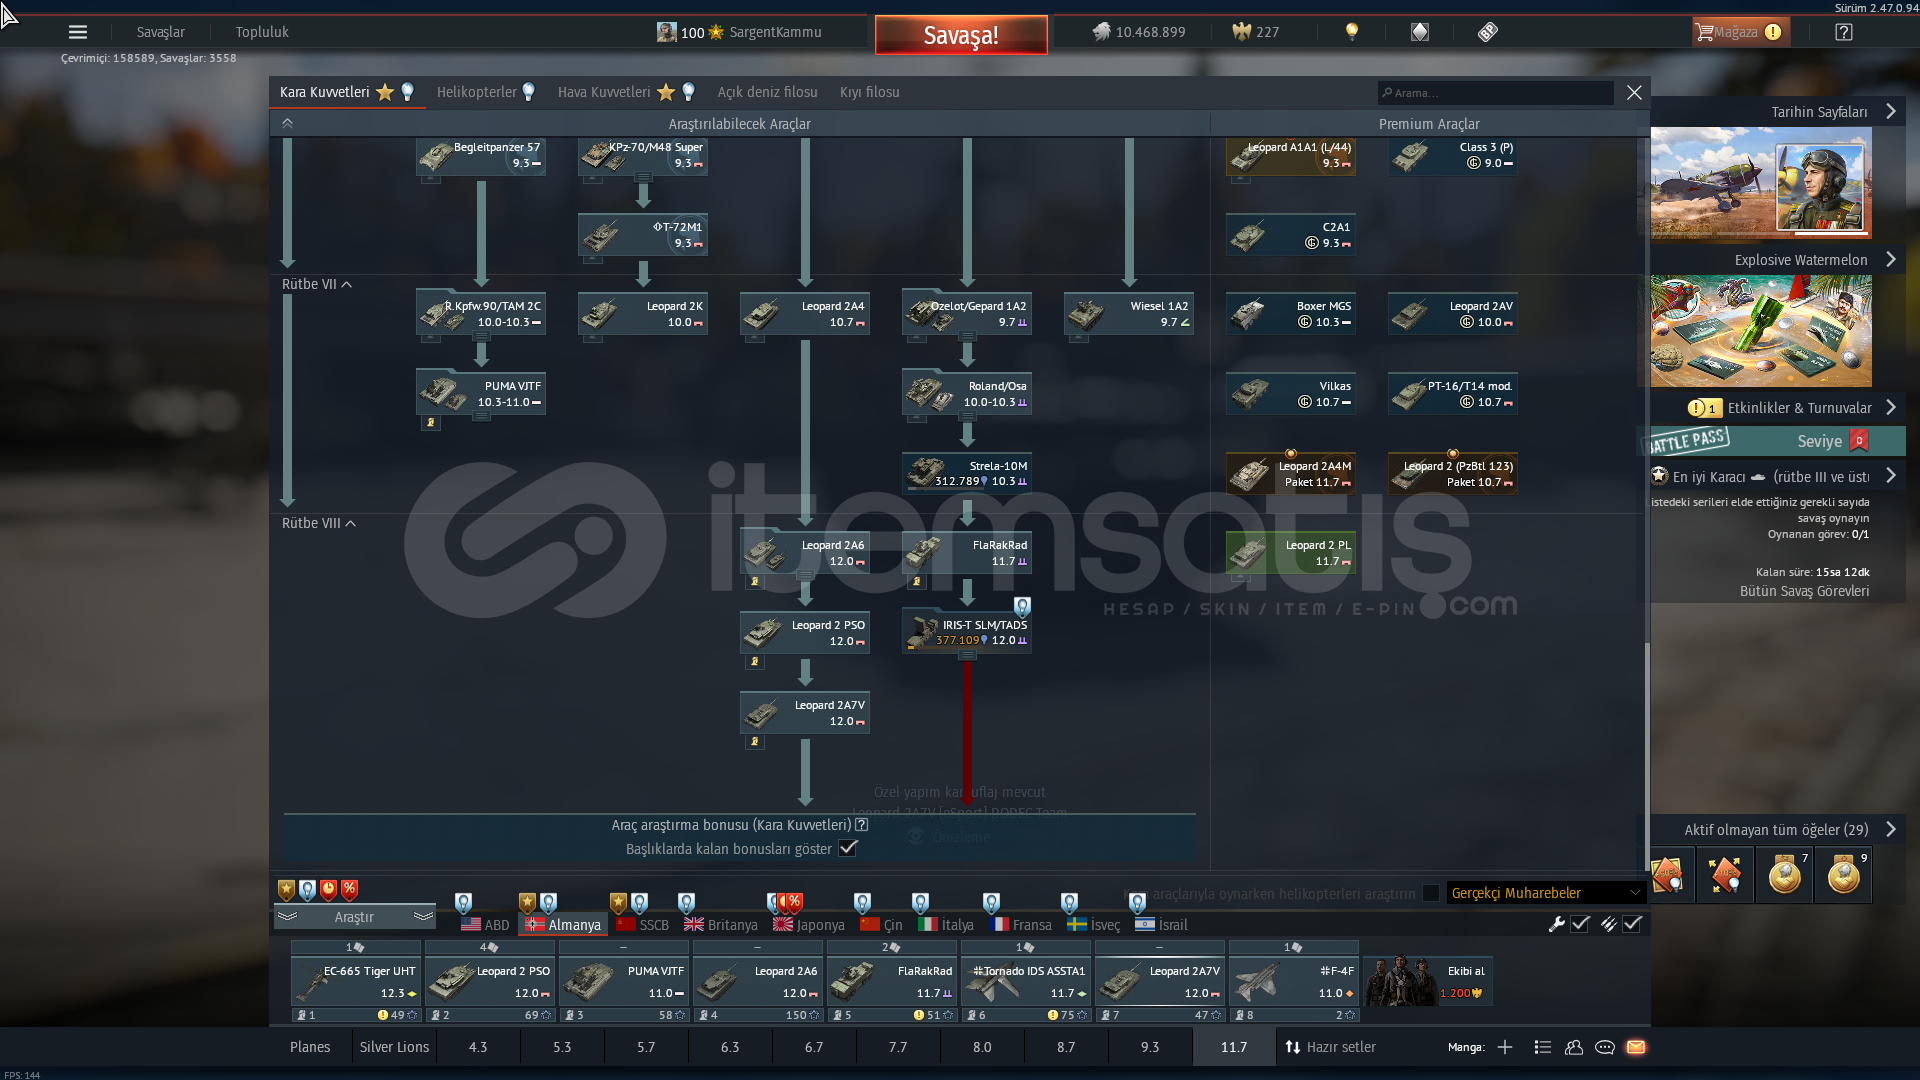Select the ABD nation tab
This screenshot has height=1080, width=1920.
pos(485,925)
